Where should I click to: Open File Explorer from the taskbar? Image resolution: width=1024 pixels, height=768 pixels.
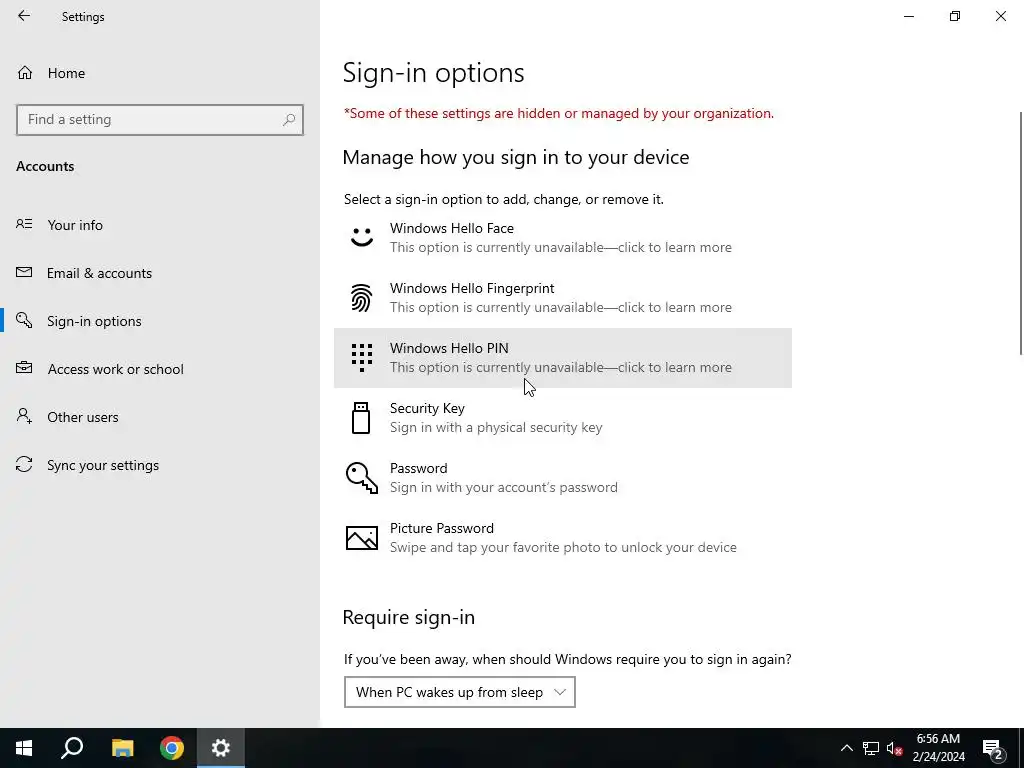(x=122, y=748)
